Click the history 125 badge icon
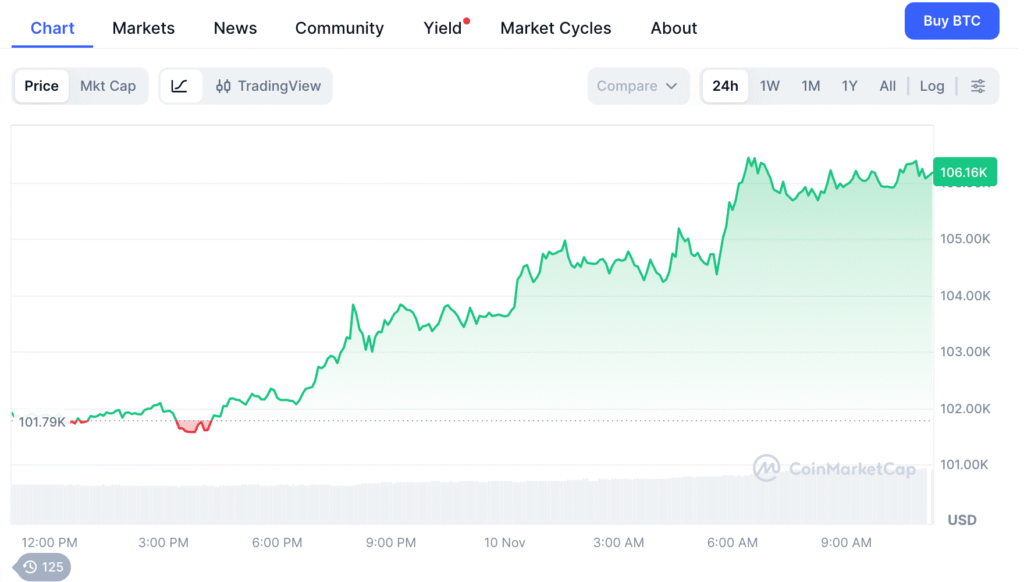Image resolution: width=1024 pixels, height=582 pixels. tap(42, 567)
